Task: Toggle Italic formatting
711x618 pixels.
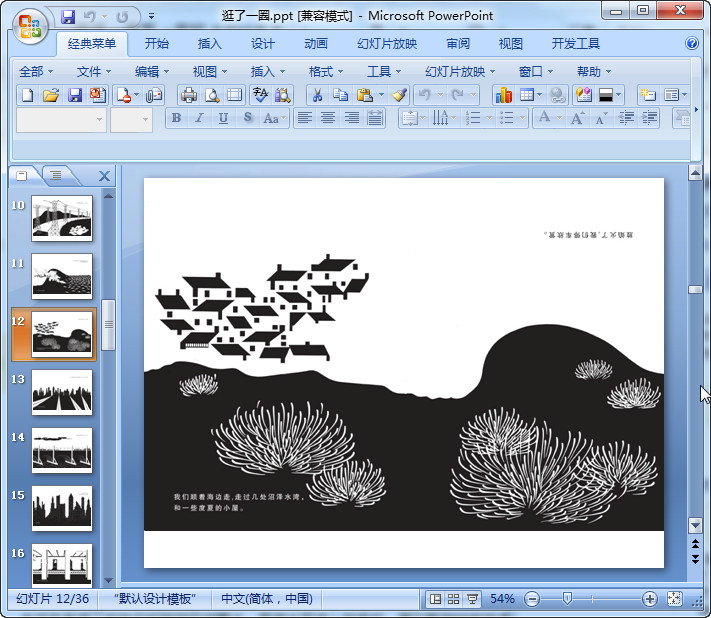Action: click(199, 118)
